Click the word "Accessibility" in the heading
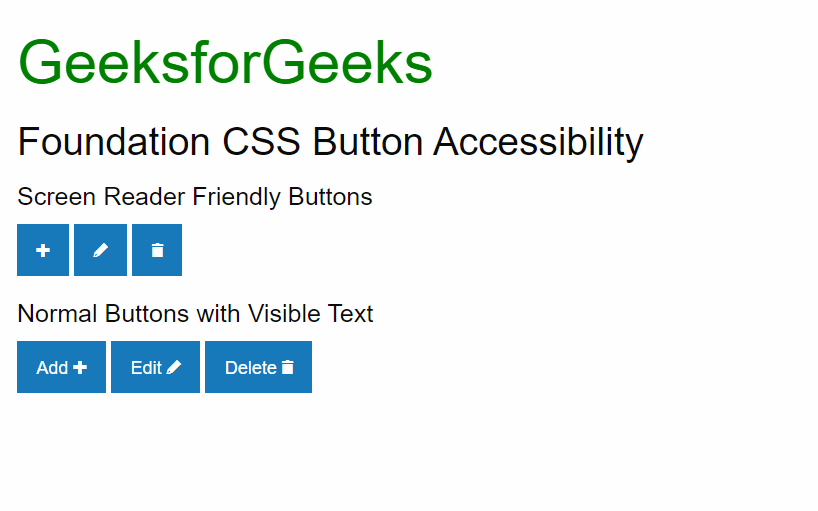The image size is (818, 511). [538, 142]
